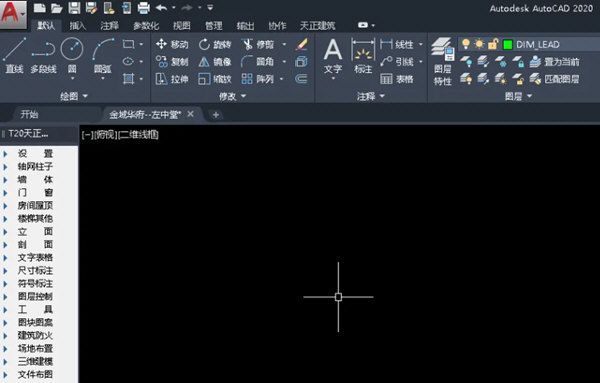This screenshot has height=383, width=600.
Task: Expand the 尺寸标注 menu in T20 panel
Action: (x=35, y=271)
